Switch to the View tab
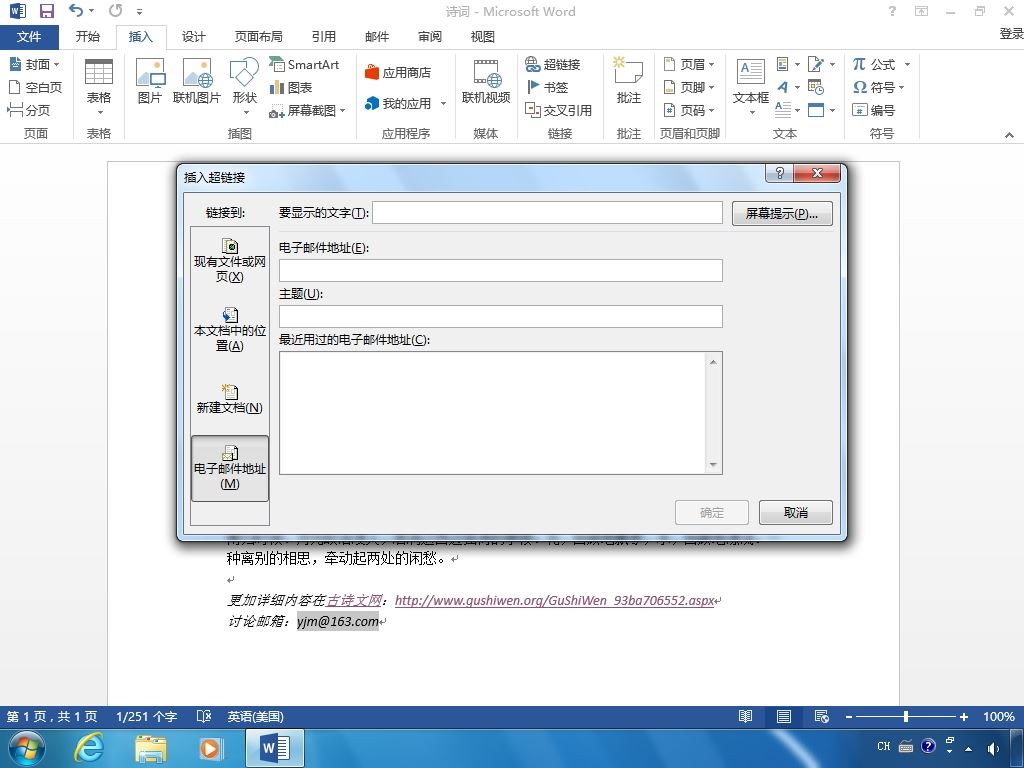The image size is (1024, 768). point(483,37)
